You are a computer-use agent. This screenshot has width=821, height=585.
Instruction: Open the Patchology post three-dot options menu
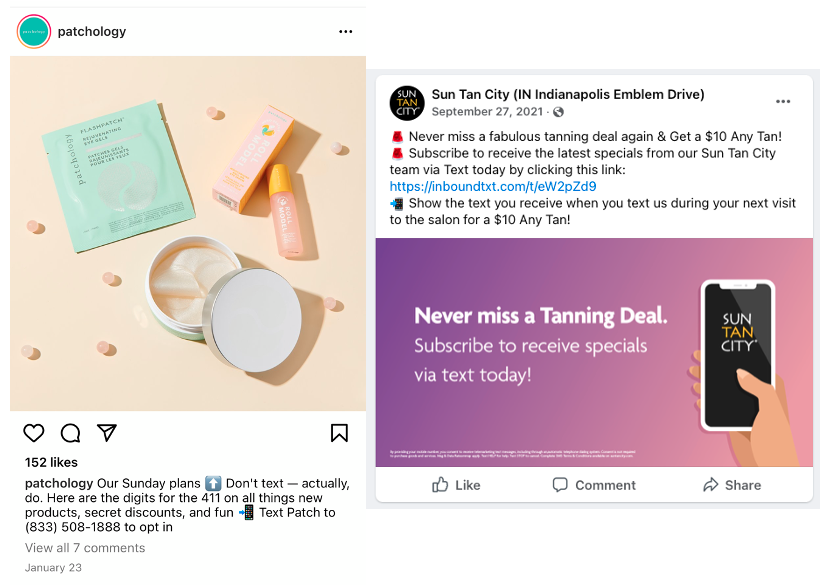coord(346,31)
